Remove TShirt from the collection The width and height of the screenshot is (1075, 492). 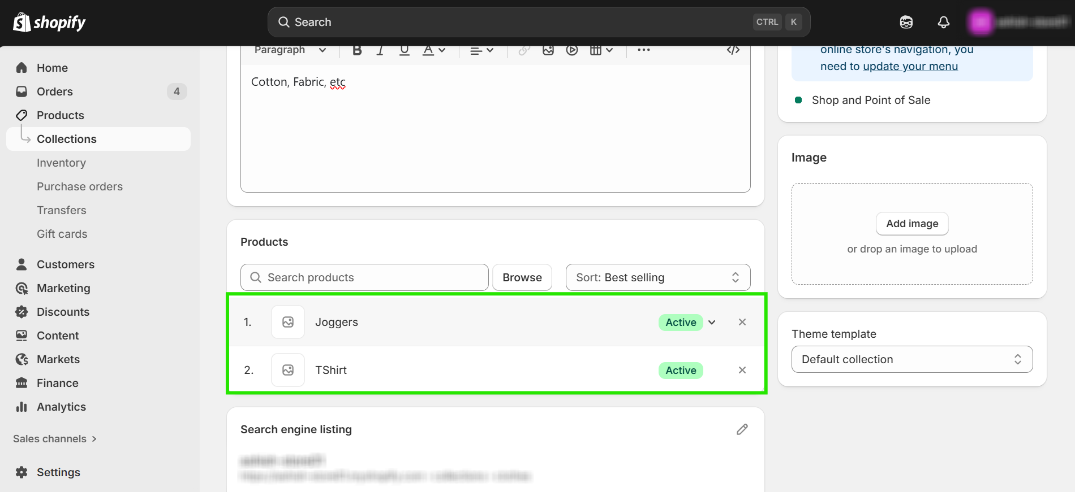[x=742, y=370]
